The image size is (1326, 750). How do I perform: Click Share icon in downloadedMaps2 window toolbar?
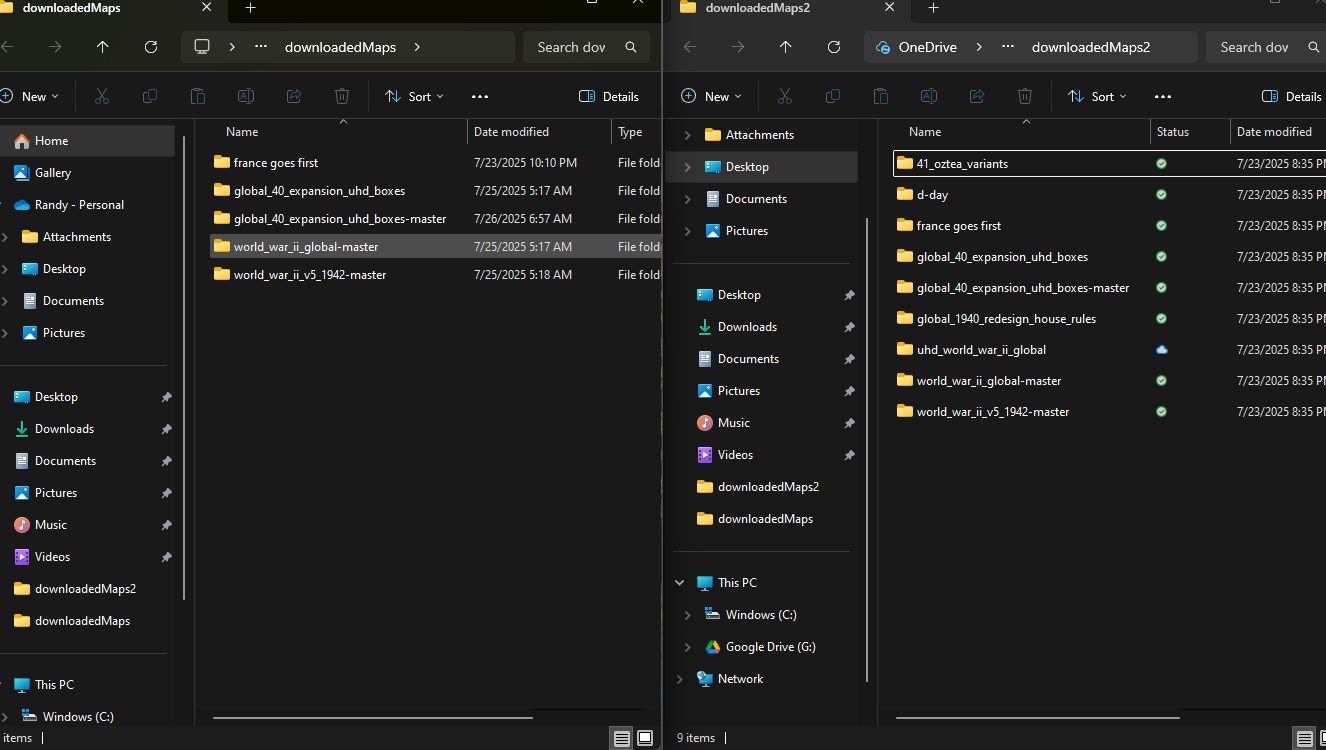(x=977, y=97)
